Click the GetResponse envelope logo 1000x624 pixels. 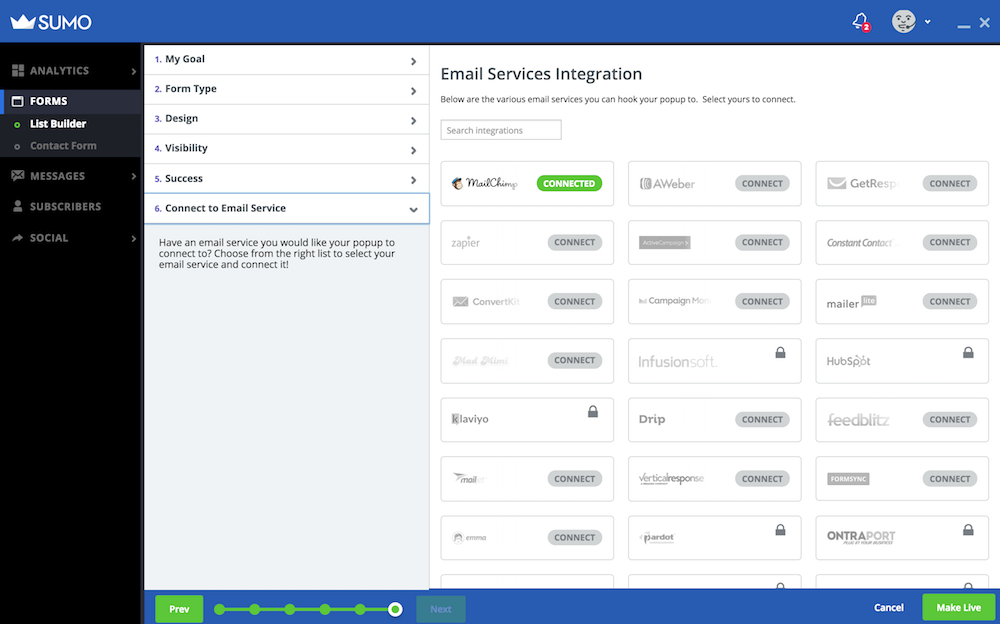837,184
